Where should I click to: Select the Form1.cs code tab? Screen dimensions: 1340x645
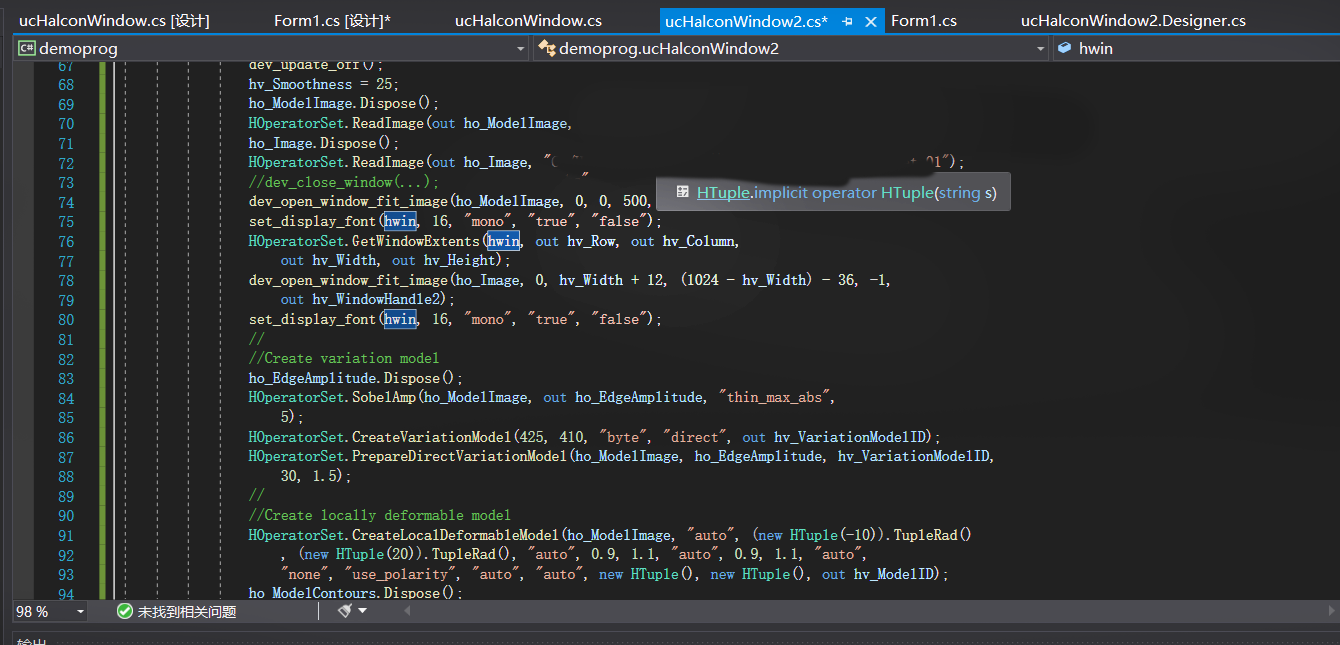(923, 21)
